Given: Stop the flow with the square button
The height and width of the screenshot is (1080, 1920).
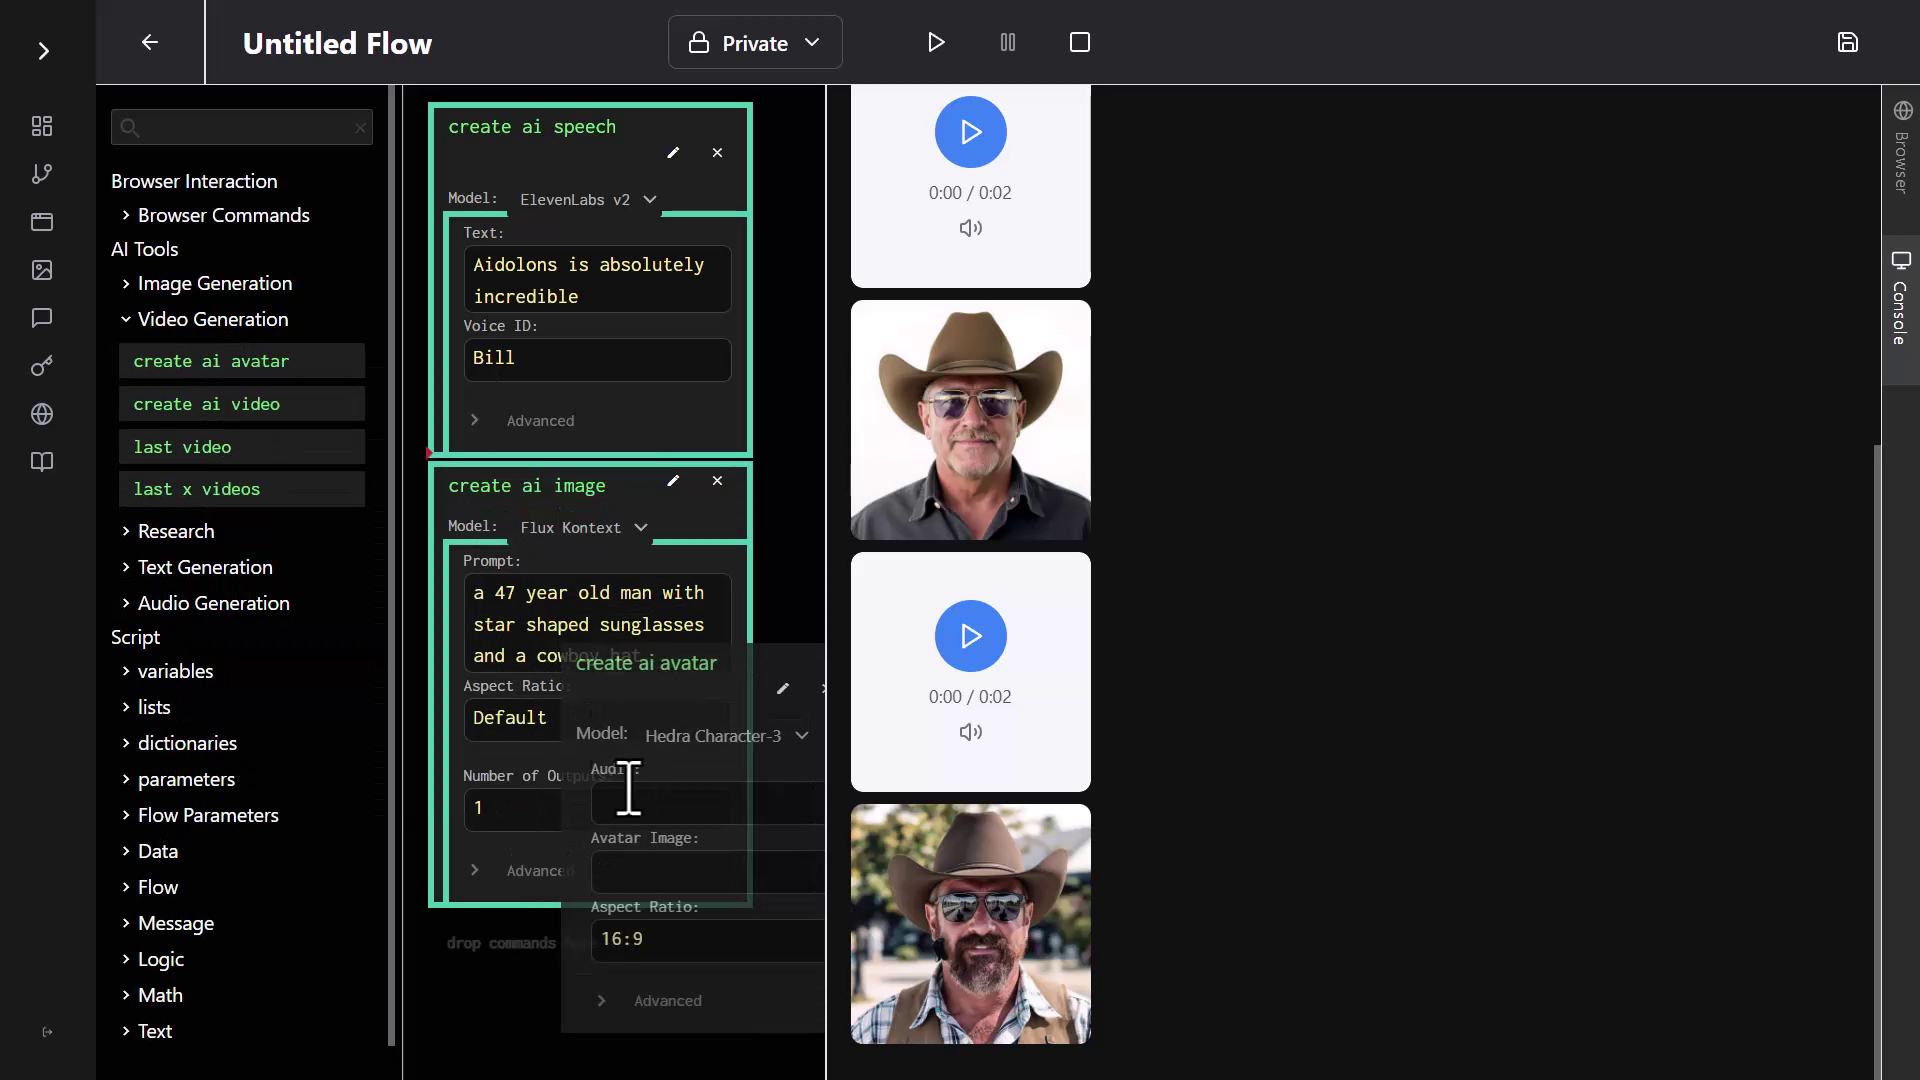Looking at the screenshot, I should coord(1080,42).
